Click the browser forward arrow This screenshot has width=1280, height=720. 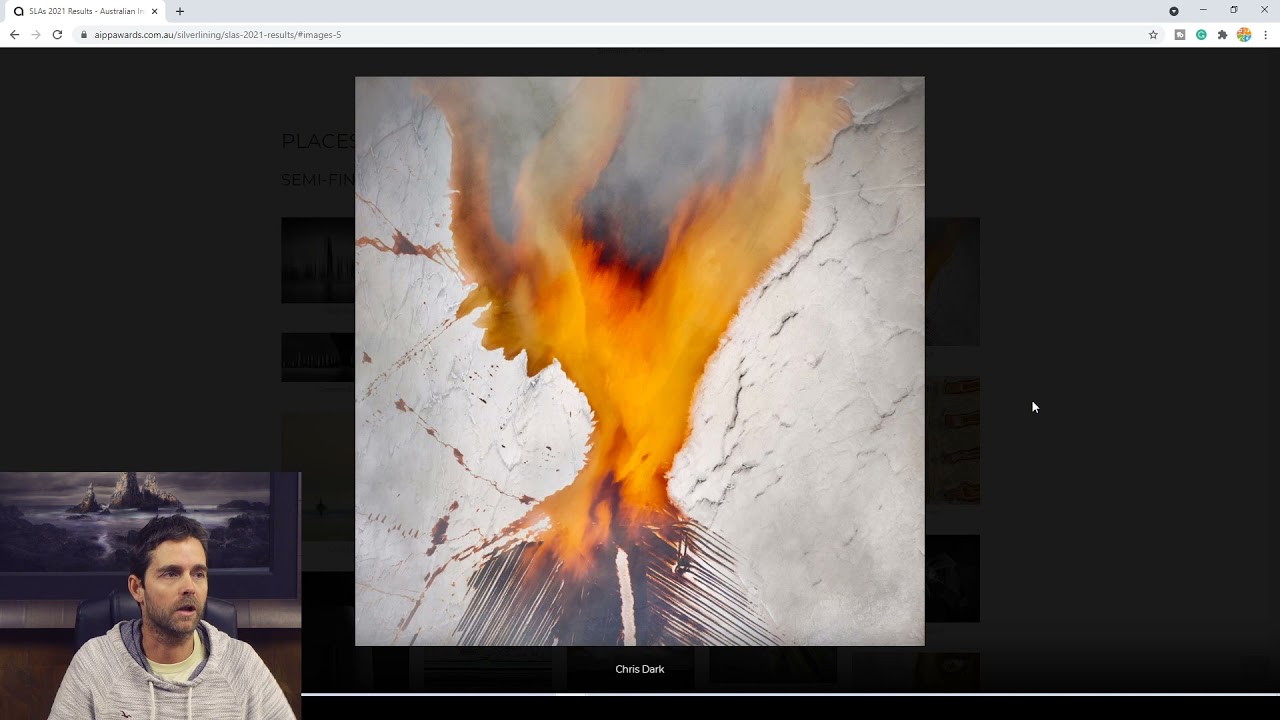pyautogui.click(x=36, y=34)
